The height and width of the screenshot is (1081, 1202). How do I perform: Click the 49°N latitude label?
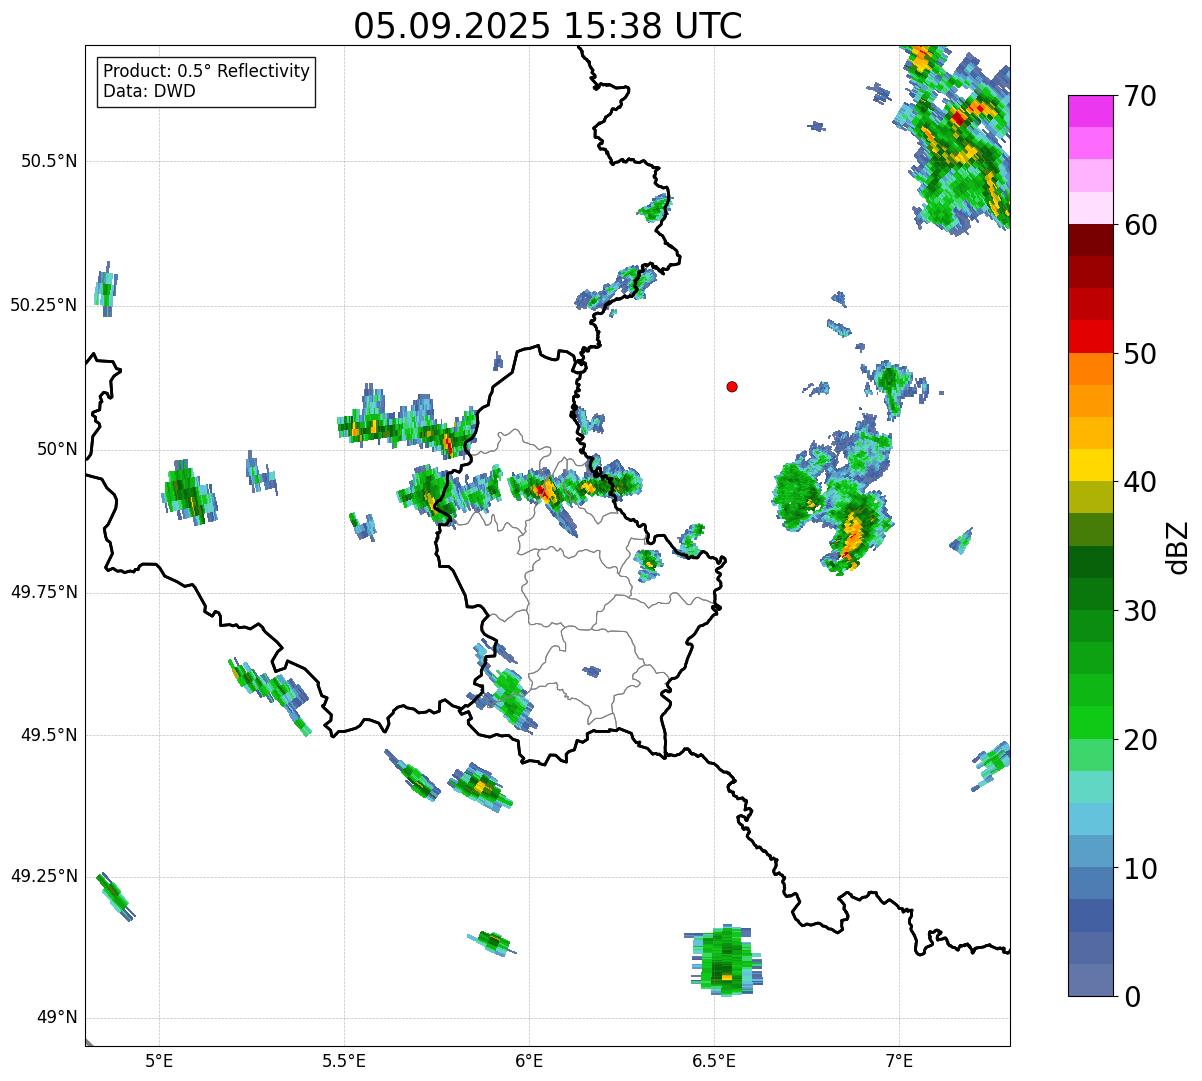[x=58, y=1018]
